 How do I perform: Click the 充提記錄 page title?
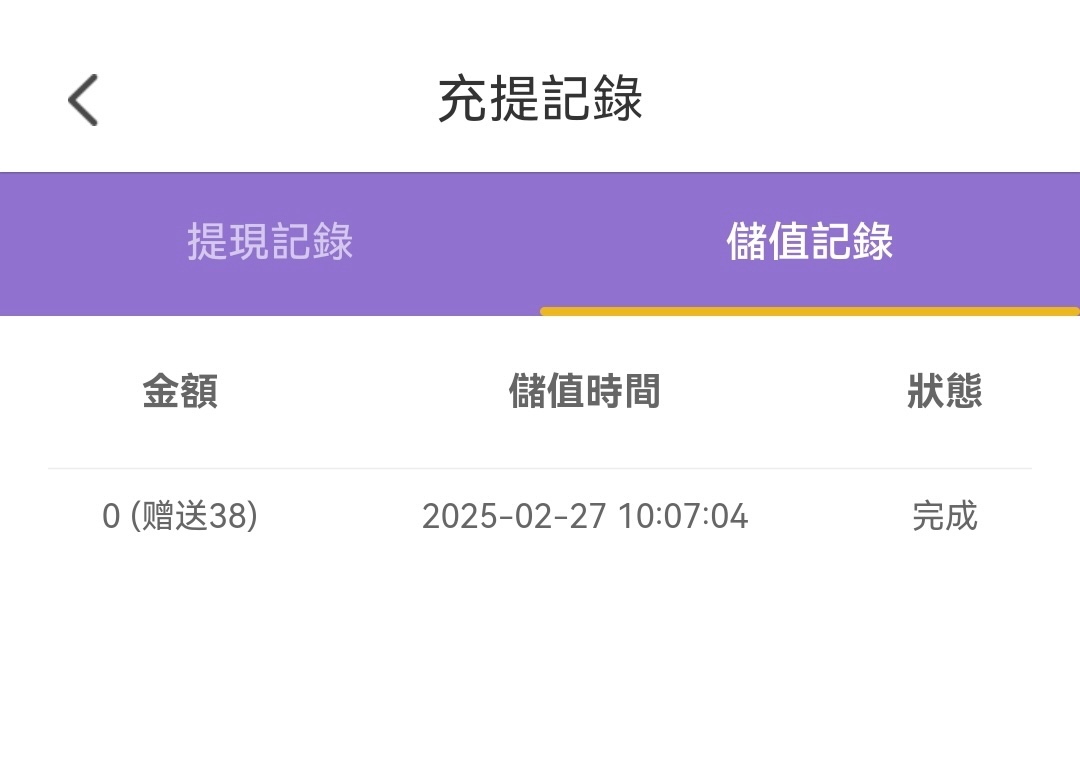coord(540,99)
